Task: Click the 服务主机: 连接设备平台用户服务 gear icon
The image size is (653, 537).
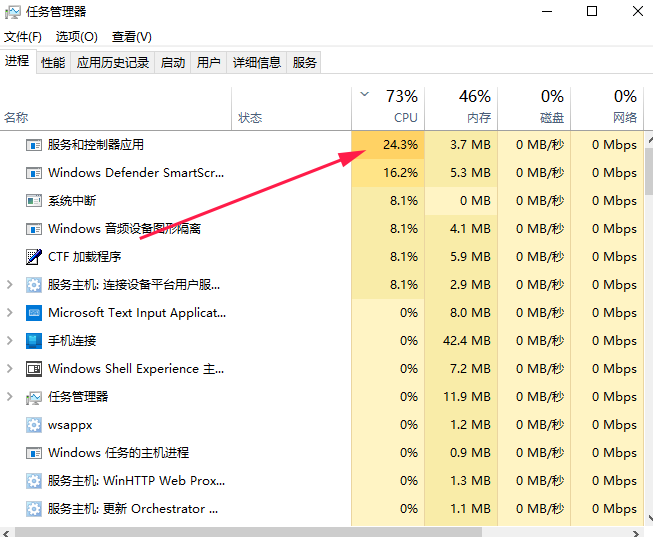Action: click(x=34, y=285)
